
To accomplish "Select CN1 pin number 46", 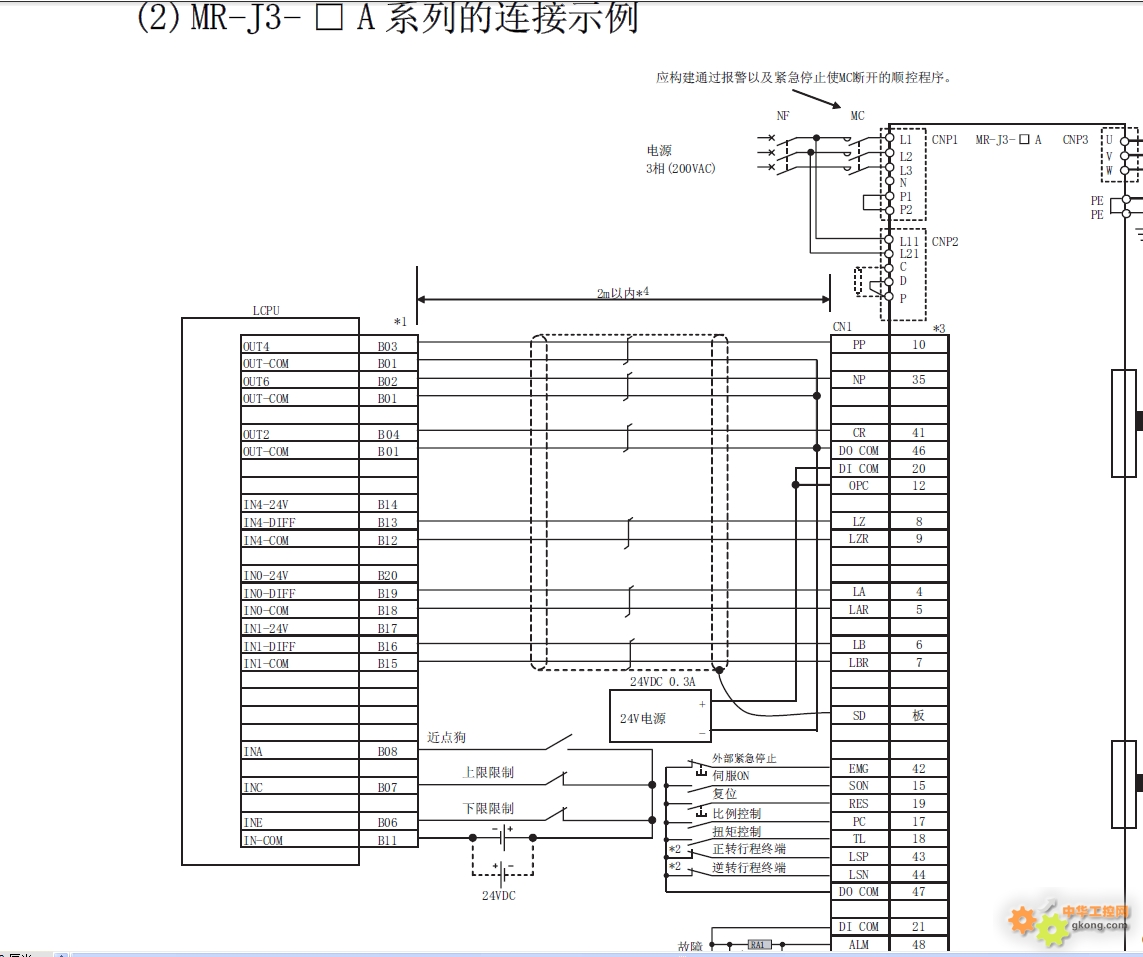I will (918, 450).
